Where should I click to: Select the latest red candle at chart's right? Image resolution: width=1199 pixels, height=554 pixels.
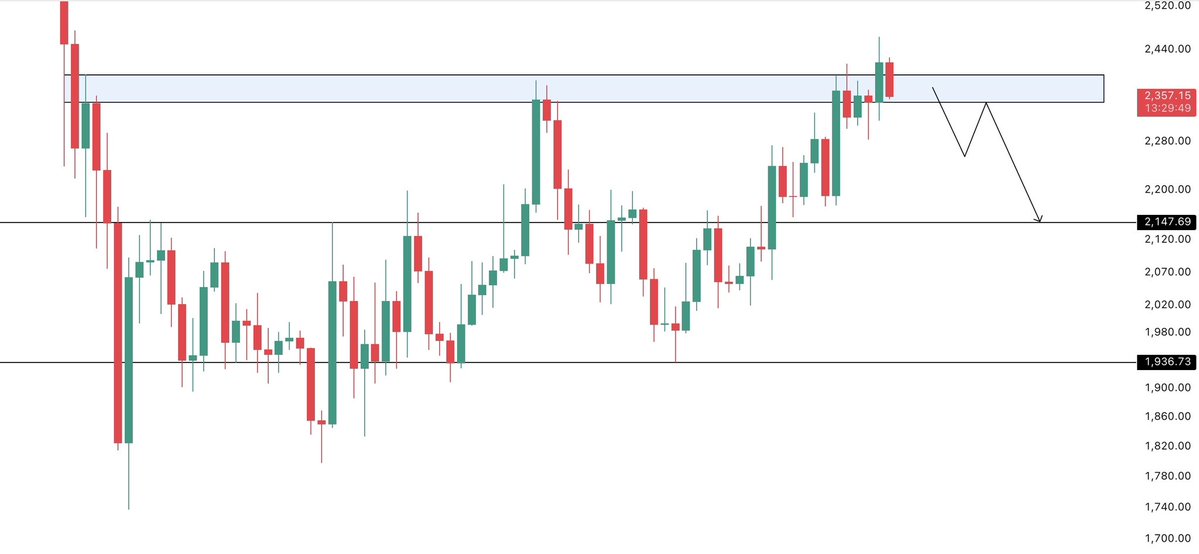tap(889, 79)
